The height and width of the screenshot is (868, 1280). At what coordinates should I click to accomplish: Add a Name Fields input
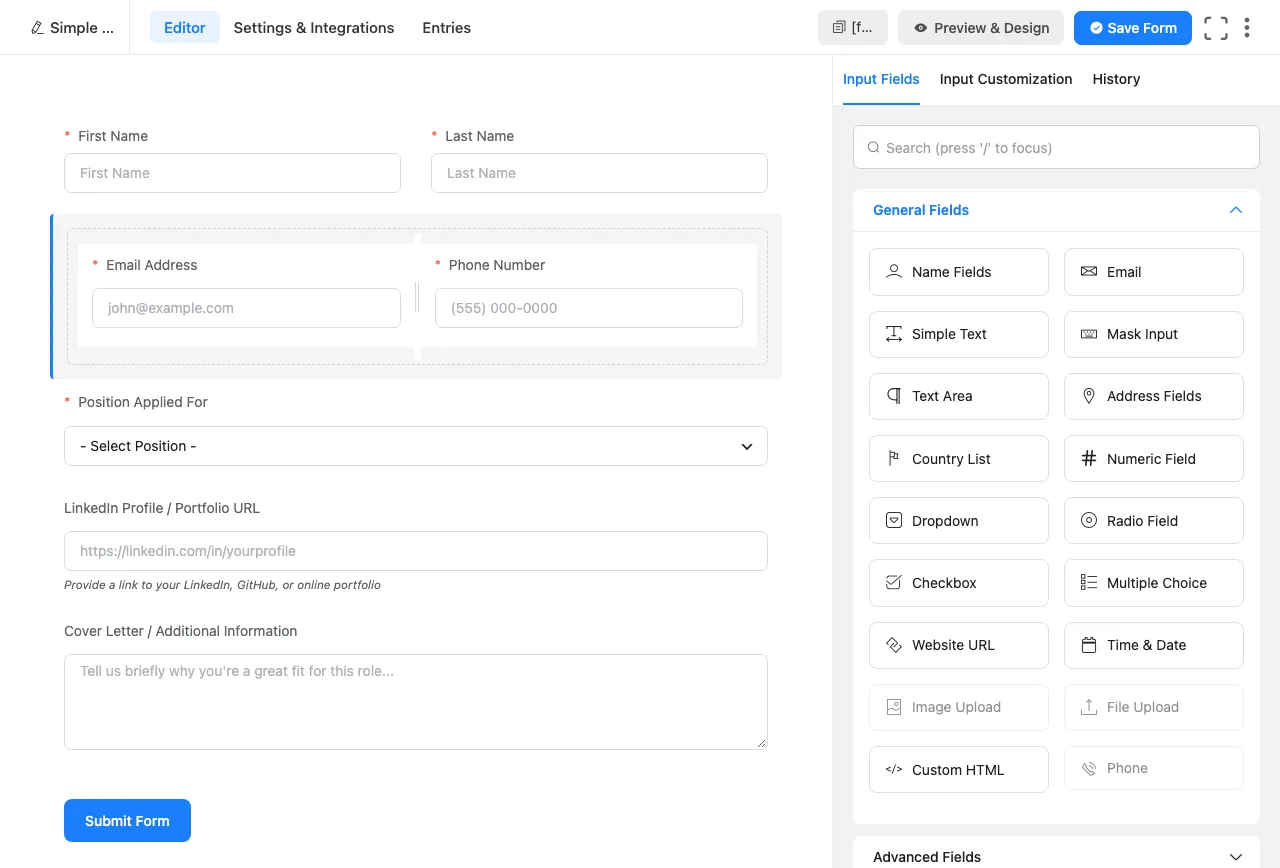tap(959, 272)
